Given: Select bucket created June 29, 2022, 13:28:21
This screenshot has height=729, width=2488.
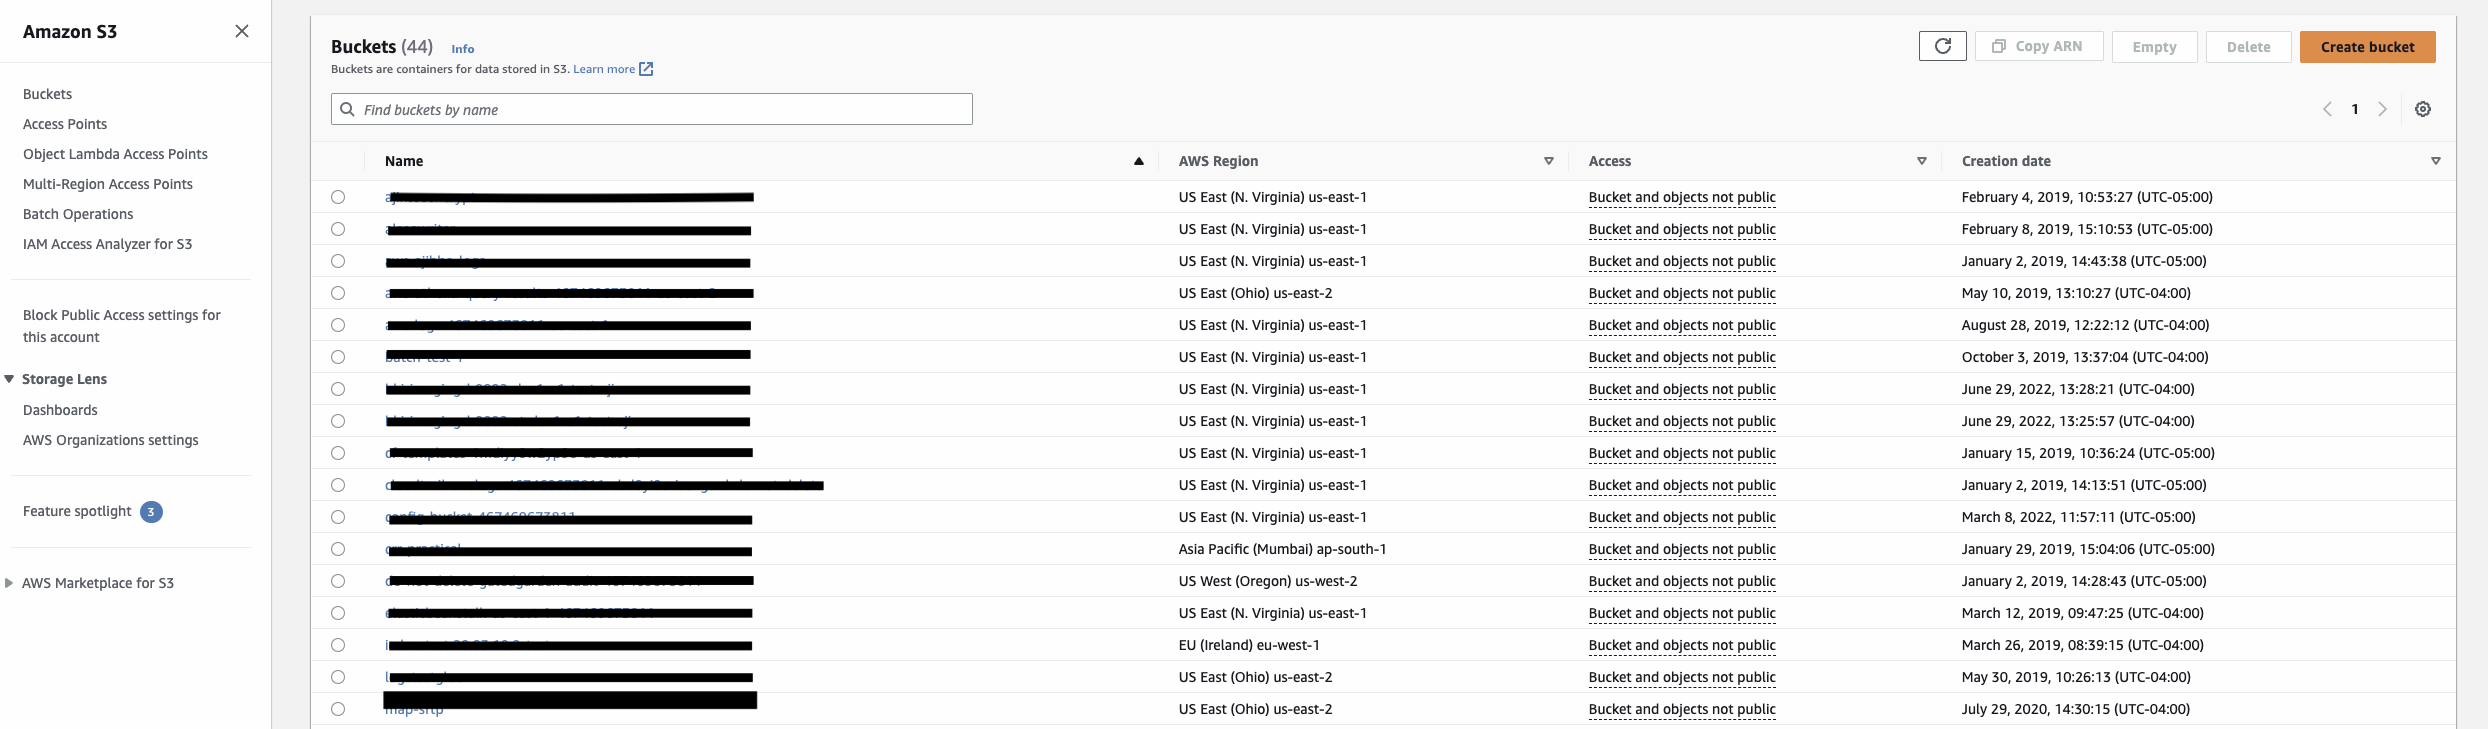Looking at the screenshot, I should point(338,389).
